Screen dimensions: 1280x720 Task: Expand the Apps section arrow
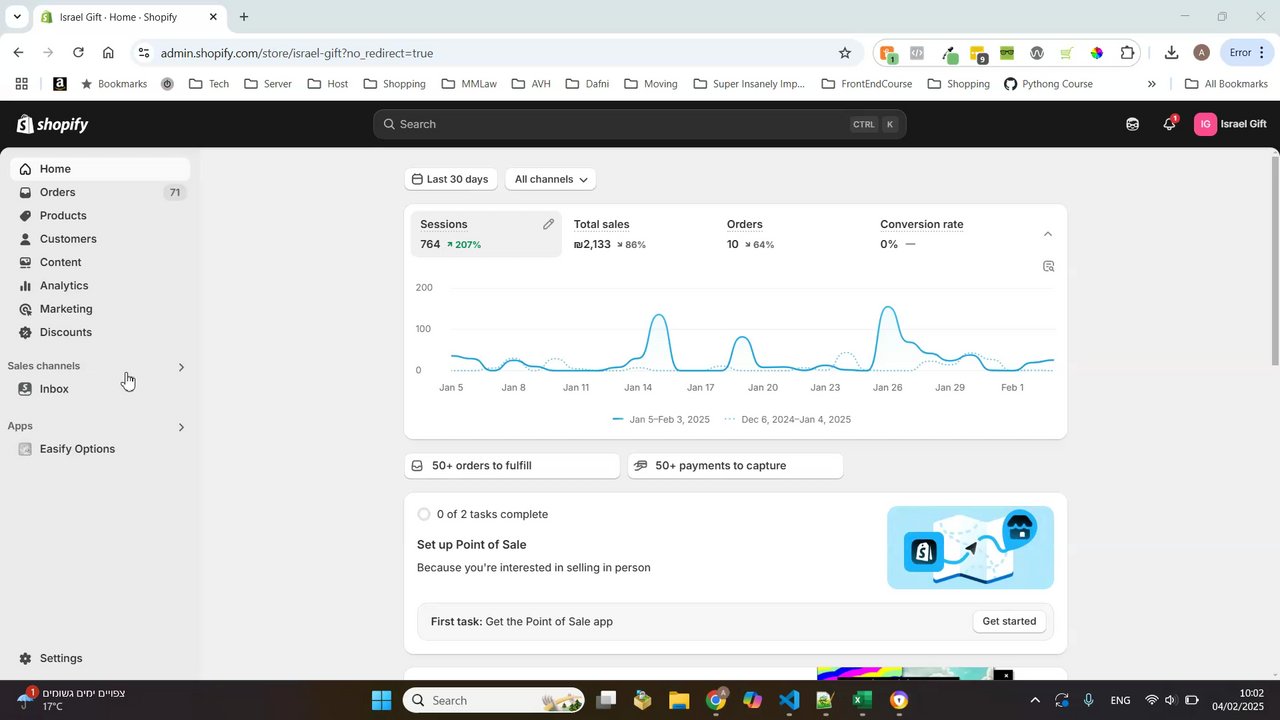pyautogui.click(x=181, y=427)
